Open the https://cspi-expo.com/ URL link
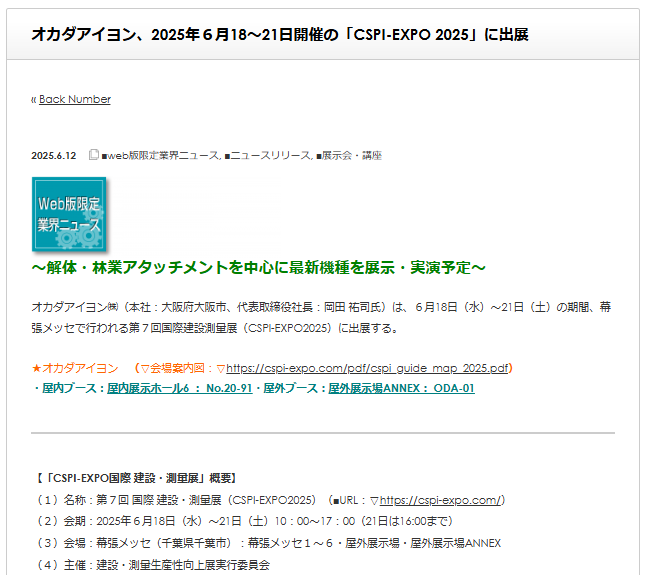Screen dimensions: 646x575 [440, 500]
